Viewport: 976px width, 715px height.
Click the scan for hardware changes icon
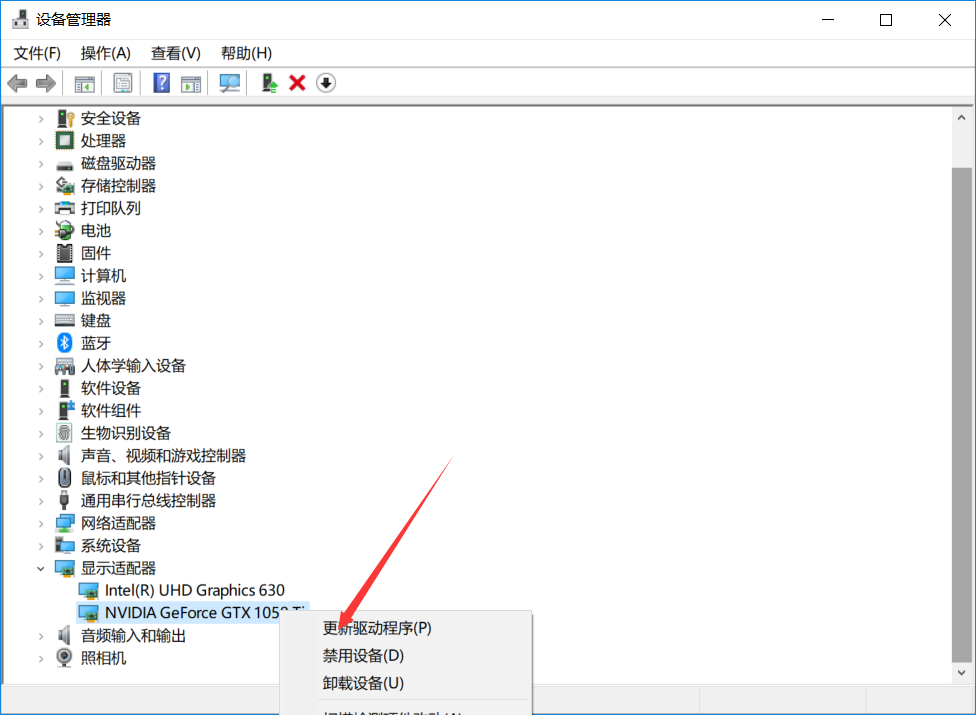coord(229,83)
